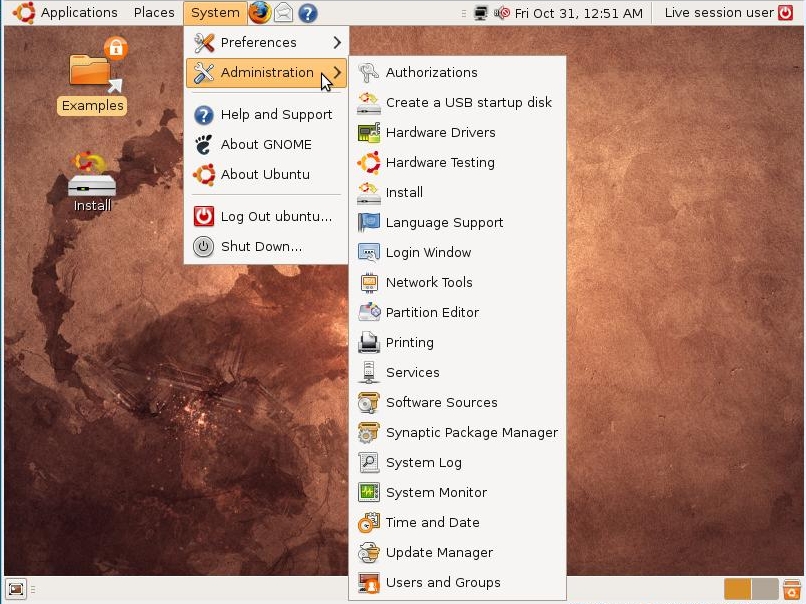The width and height of the screenshot is (806, 604).
Task: Close the System menu in the panel
Action: [x=215, y=13]
